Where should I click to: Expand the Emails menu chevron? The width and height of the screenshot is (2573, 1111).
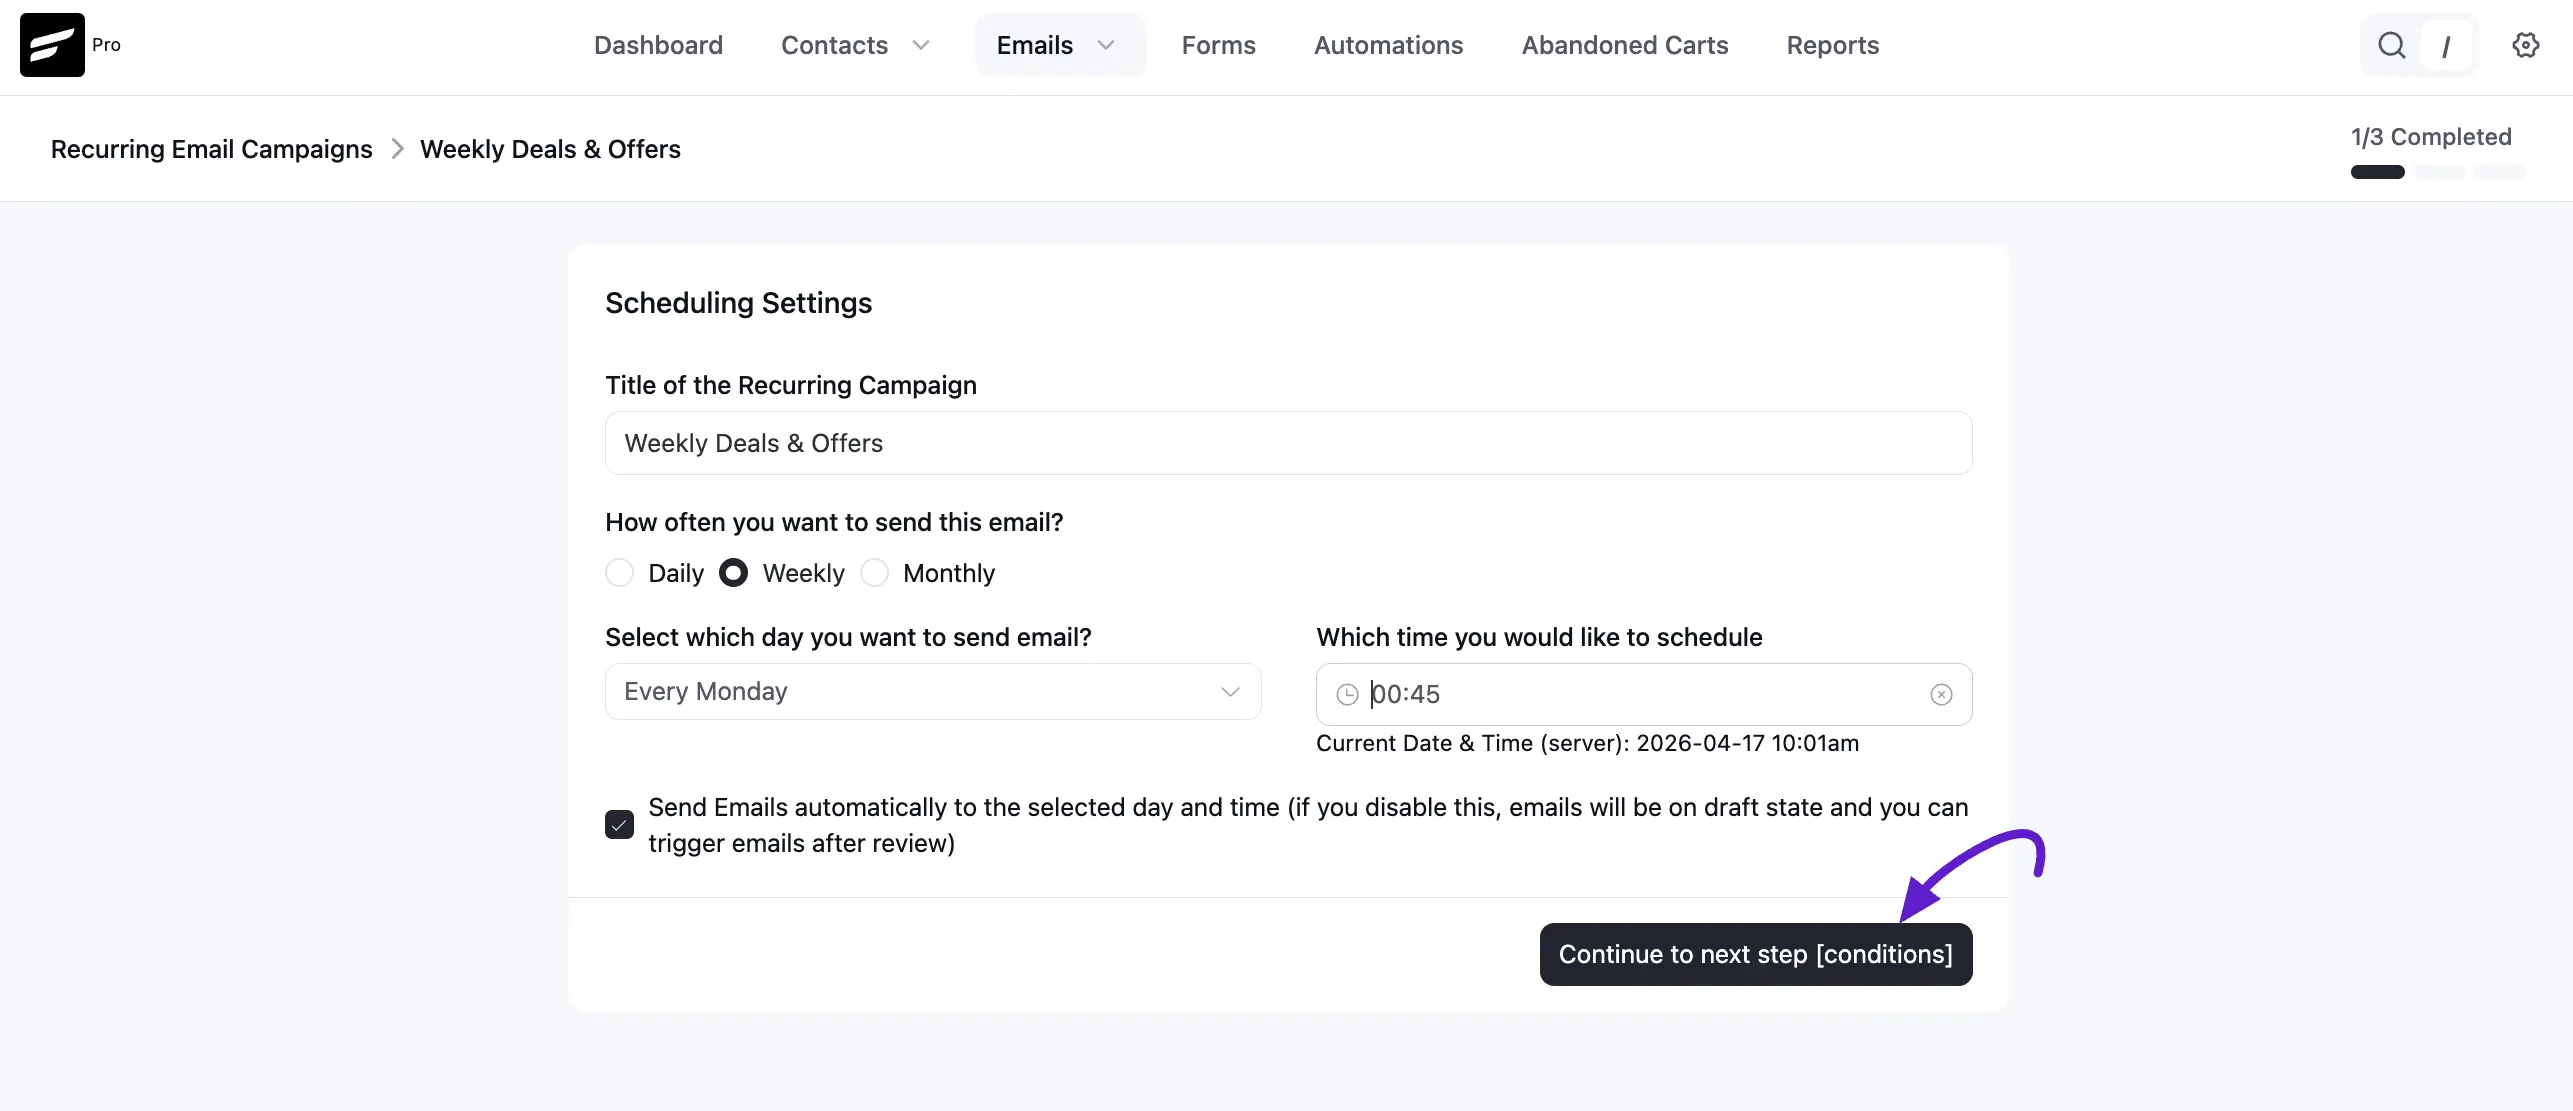click(1106, 45)
